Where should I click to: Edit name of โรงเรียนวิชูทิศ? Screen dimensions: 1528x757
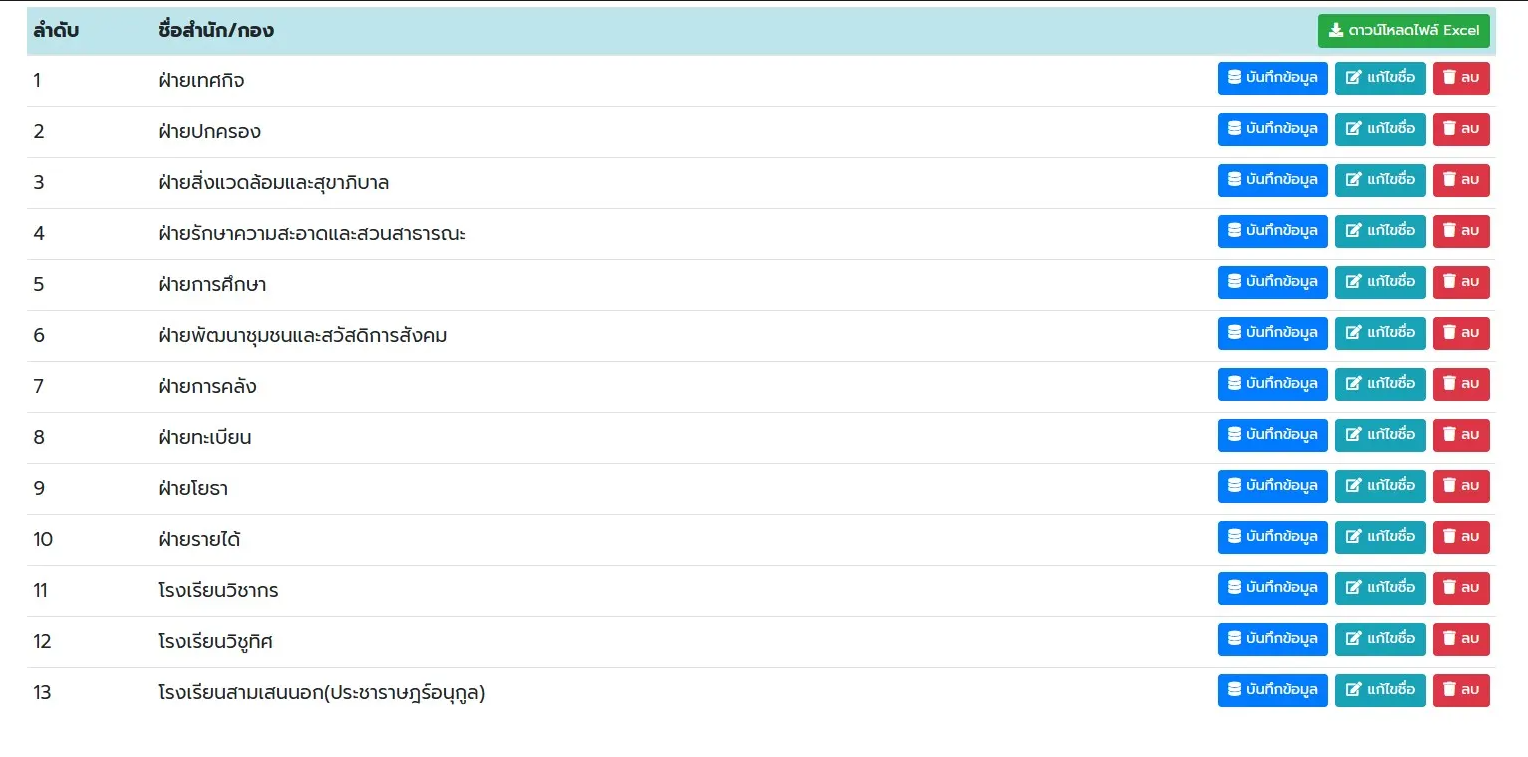[1380, 639]
